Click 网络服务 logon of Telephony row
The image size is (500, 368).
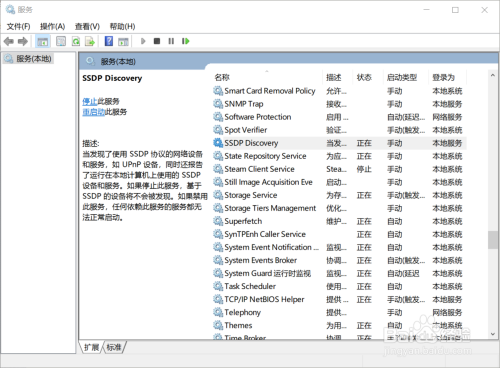(447, 312)
